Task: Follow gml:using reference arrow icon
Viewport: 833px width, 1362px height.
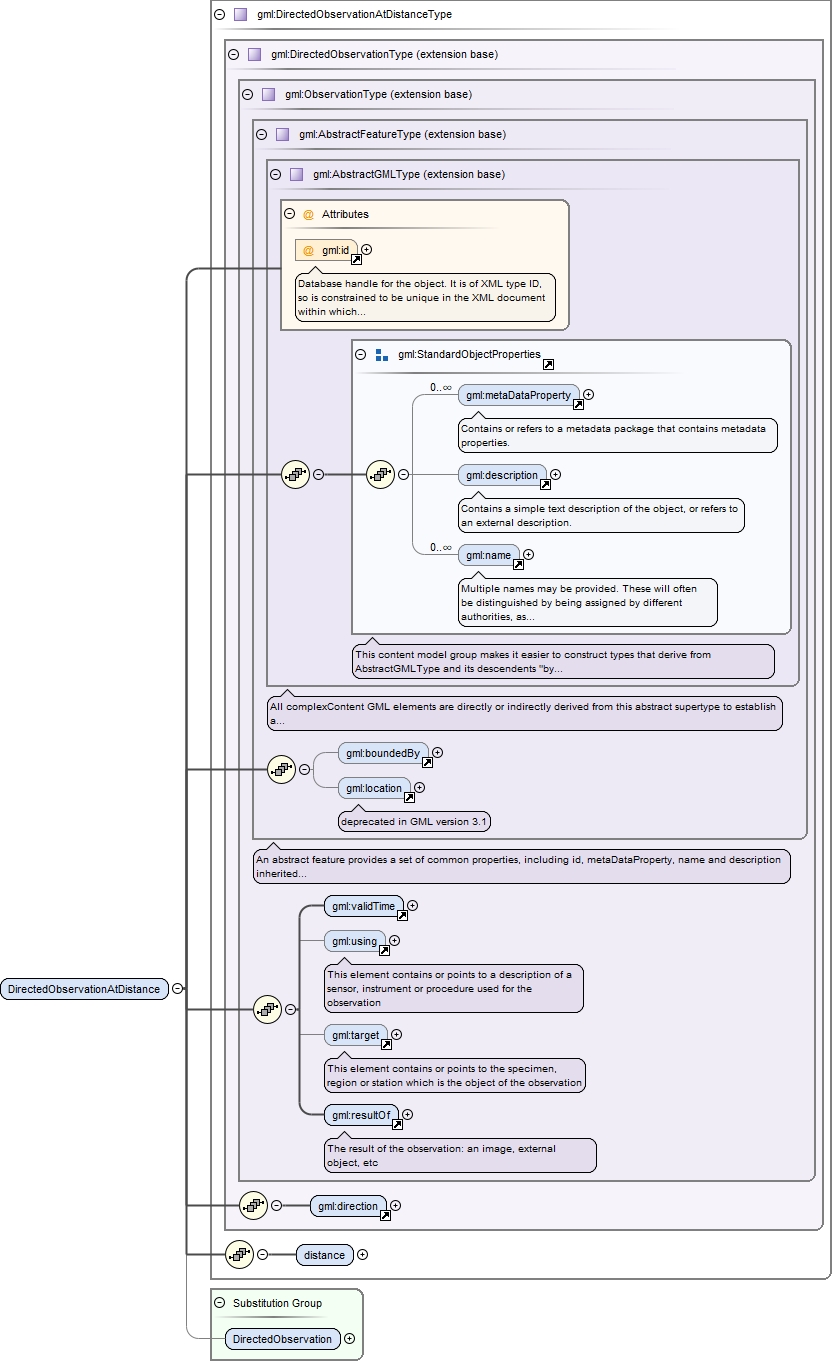Action: pyautogui.click(x=384, y=951)
